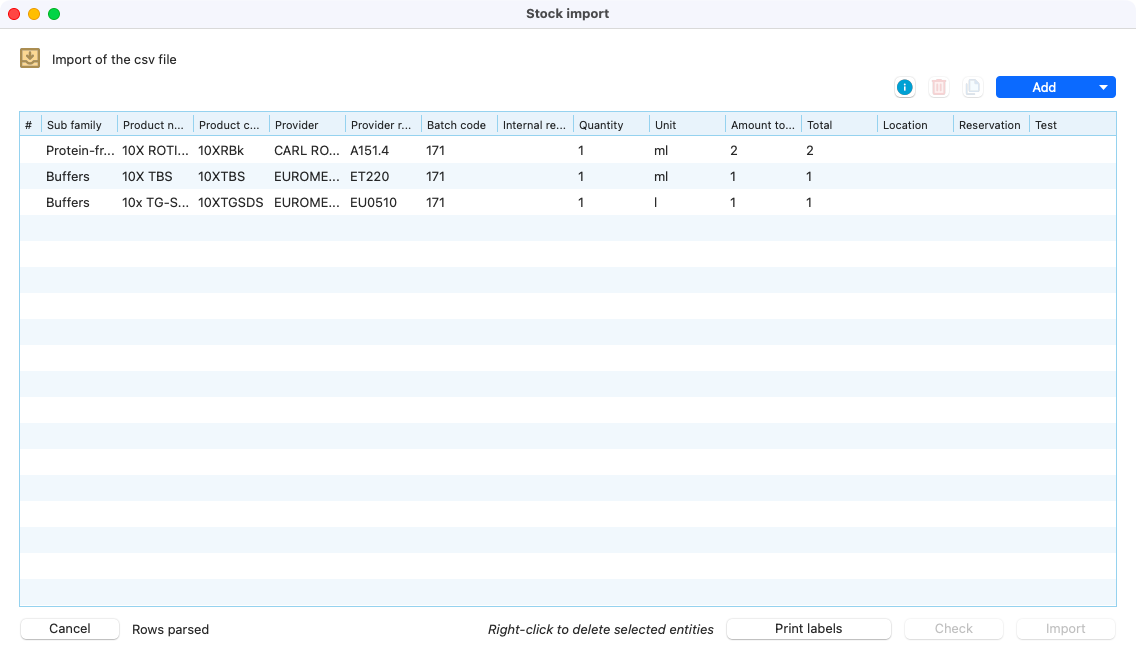Click the Rows parsed status text
The image size is (1136, 658).
[170, 630]
